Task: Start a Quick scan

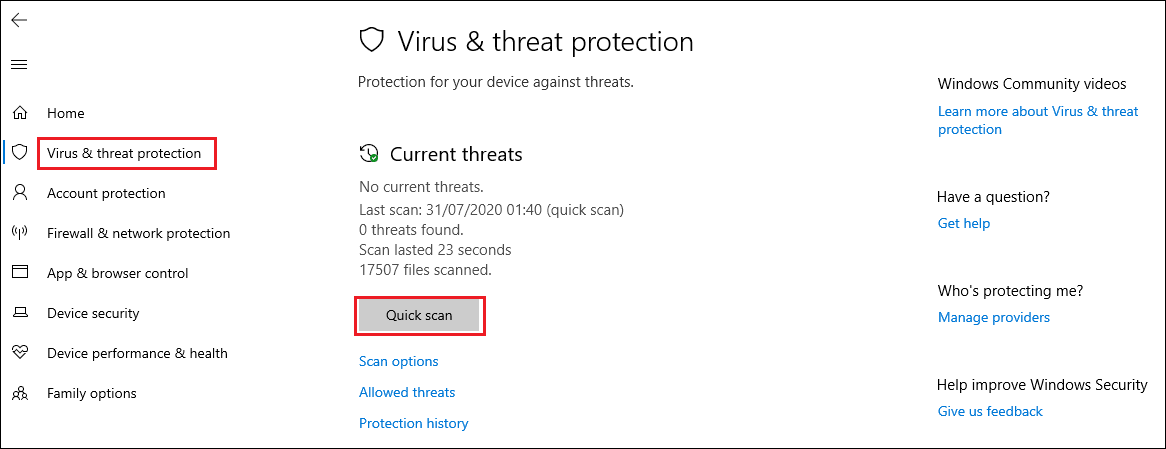Action: [420, 315]
